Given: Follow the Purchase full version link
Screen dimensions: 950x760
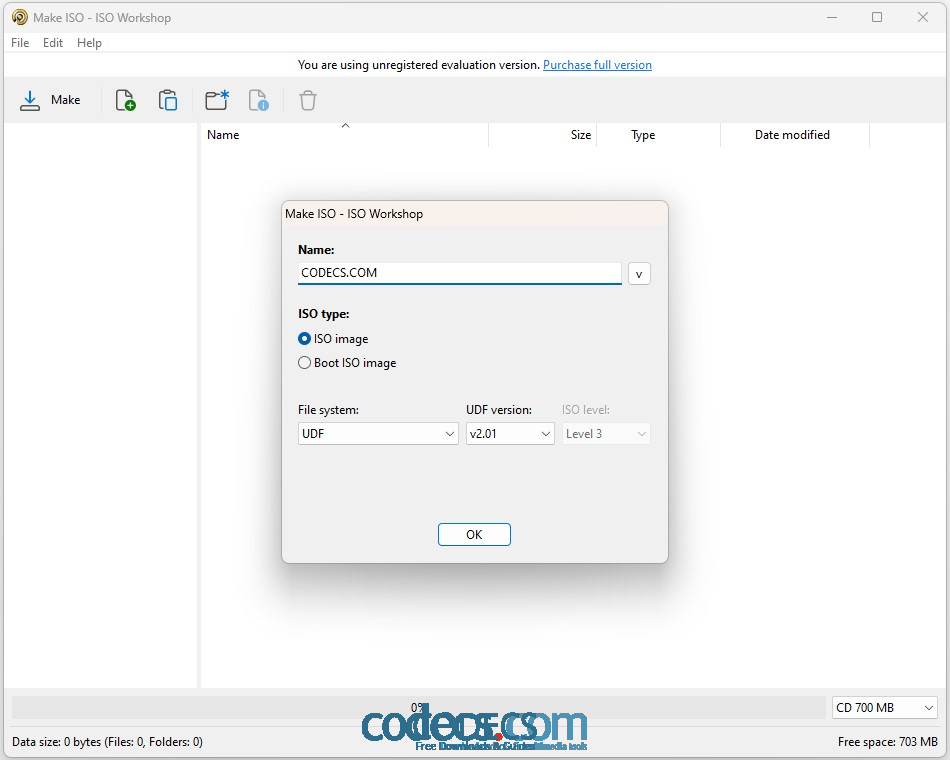Looking at the screenshot, I should [x=597, y=65].
